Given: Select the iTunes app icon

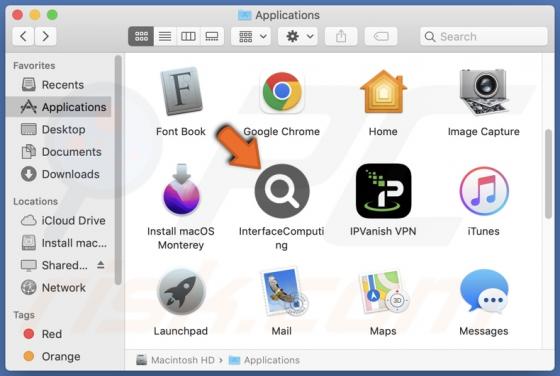Looking at the screenshot, I should tap(484, 191).
